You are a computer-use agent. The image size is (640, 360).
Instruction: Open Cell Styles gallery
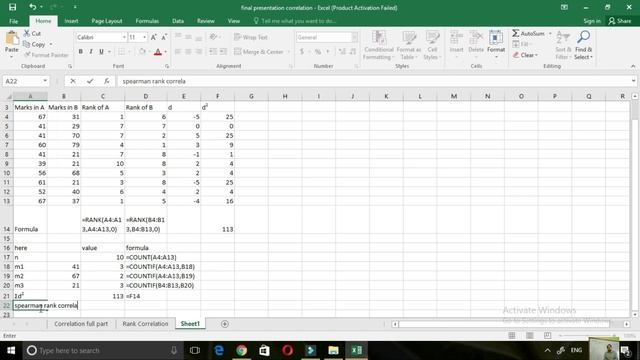432,45
